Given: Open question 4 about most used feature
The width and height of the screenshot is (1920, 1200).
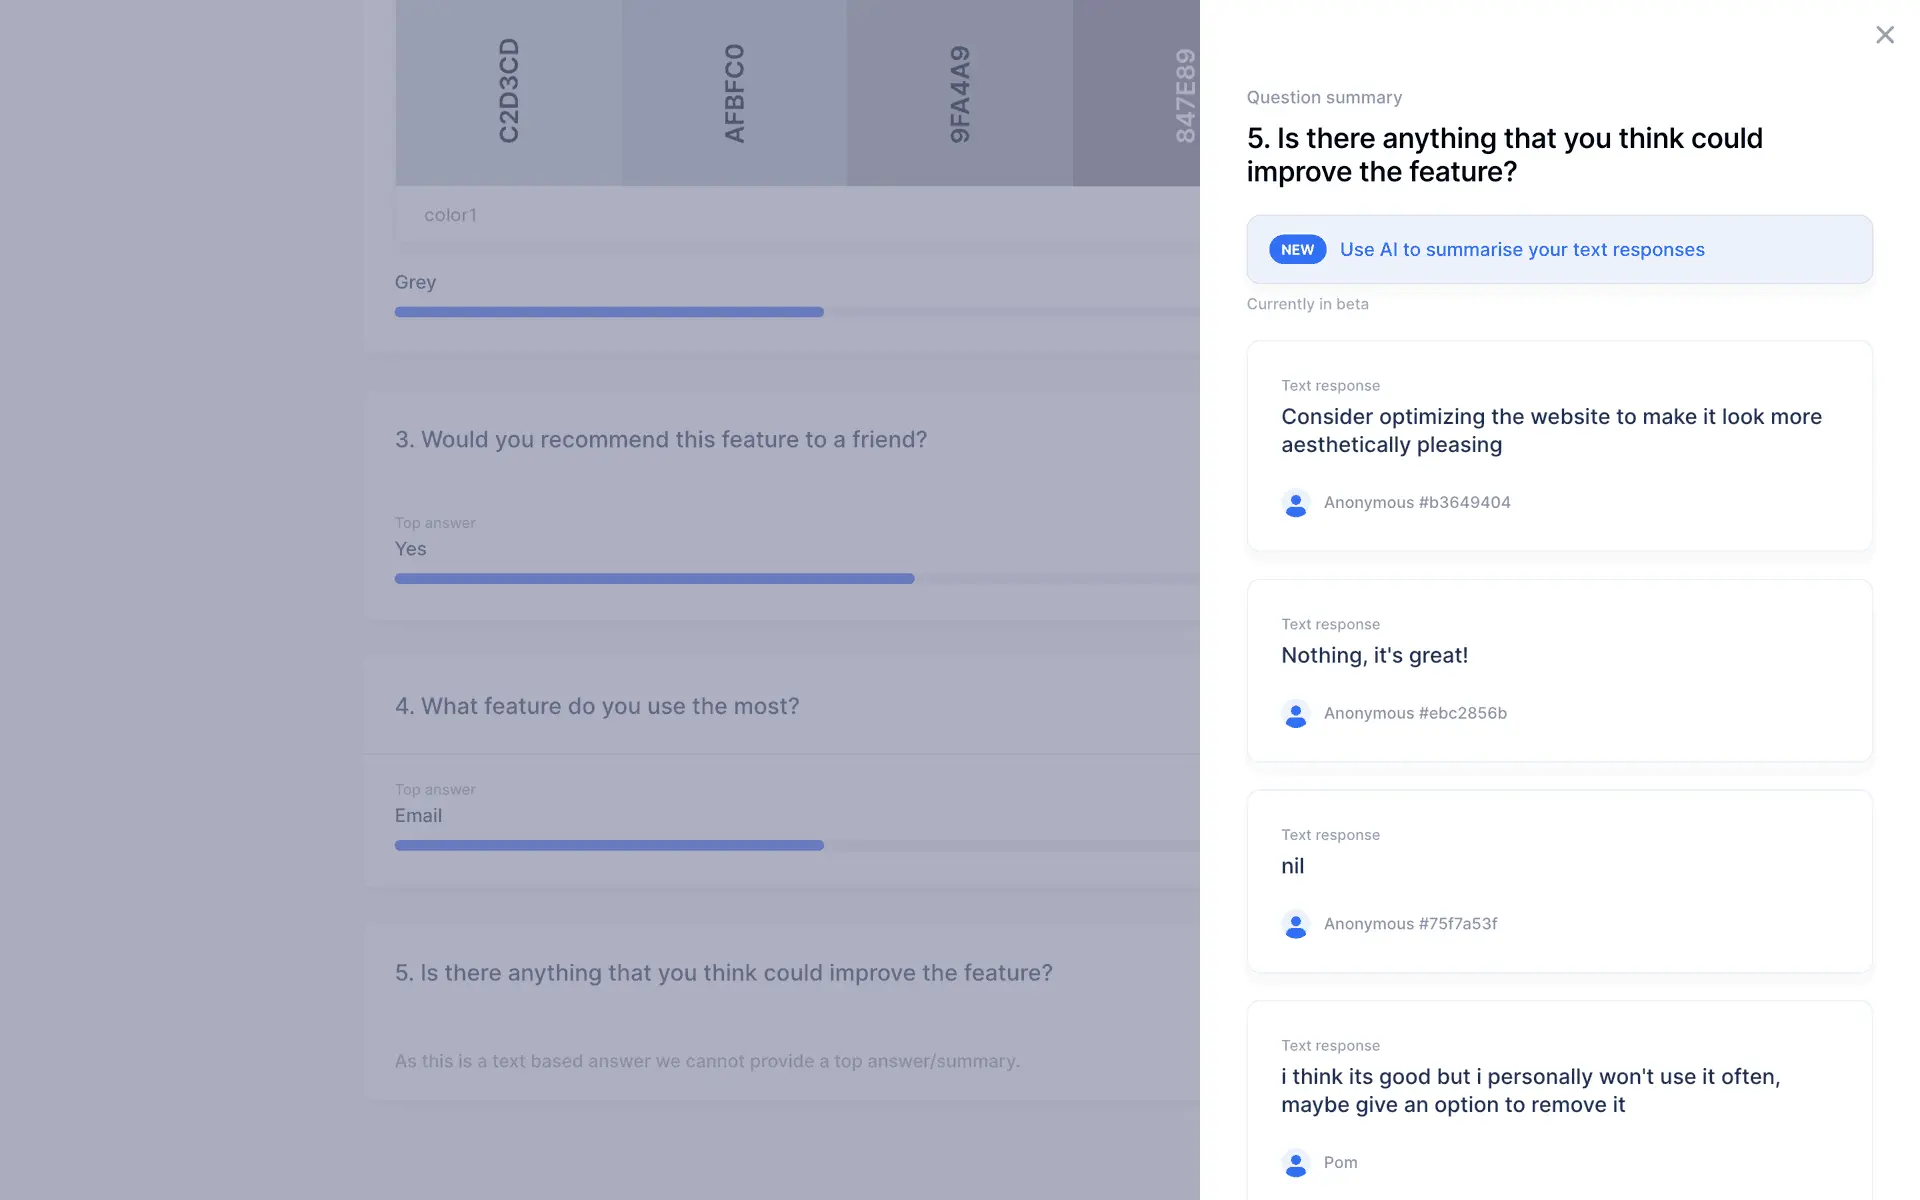Looking at the screenshot, I should coord(596,707).
